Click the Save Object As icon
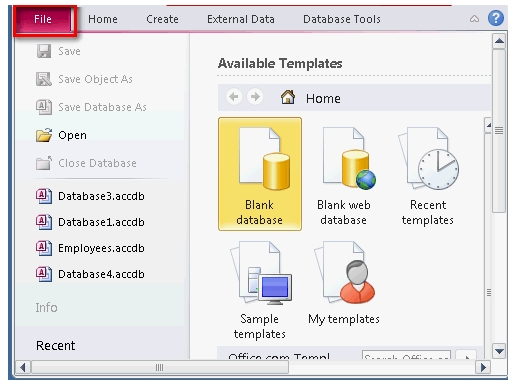Image resolution: width=514 pixels, height=387 pixels. [x=44, y=79]
